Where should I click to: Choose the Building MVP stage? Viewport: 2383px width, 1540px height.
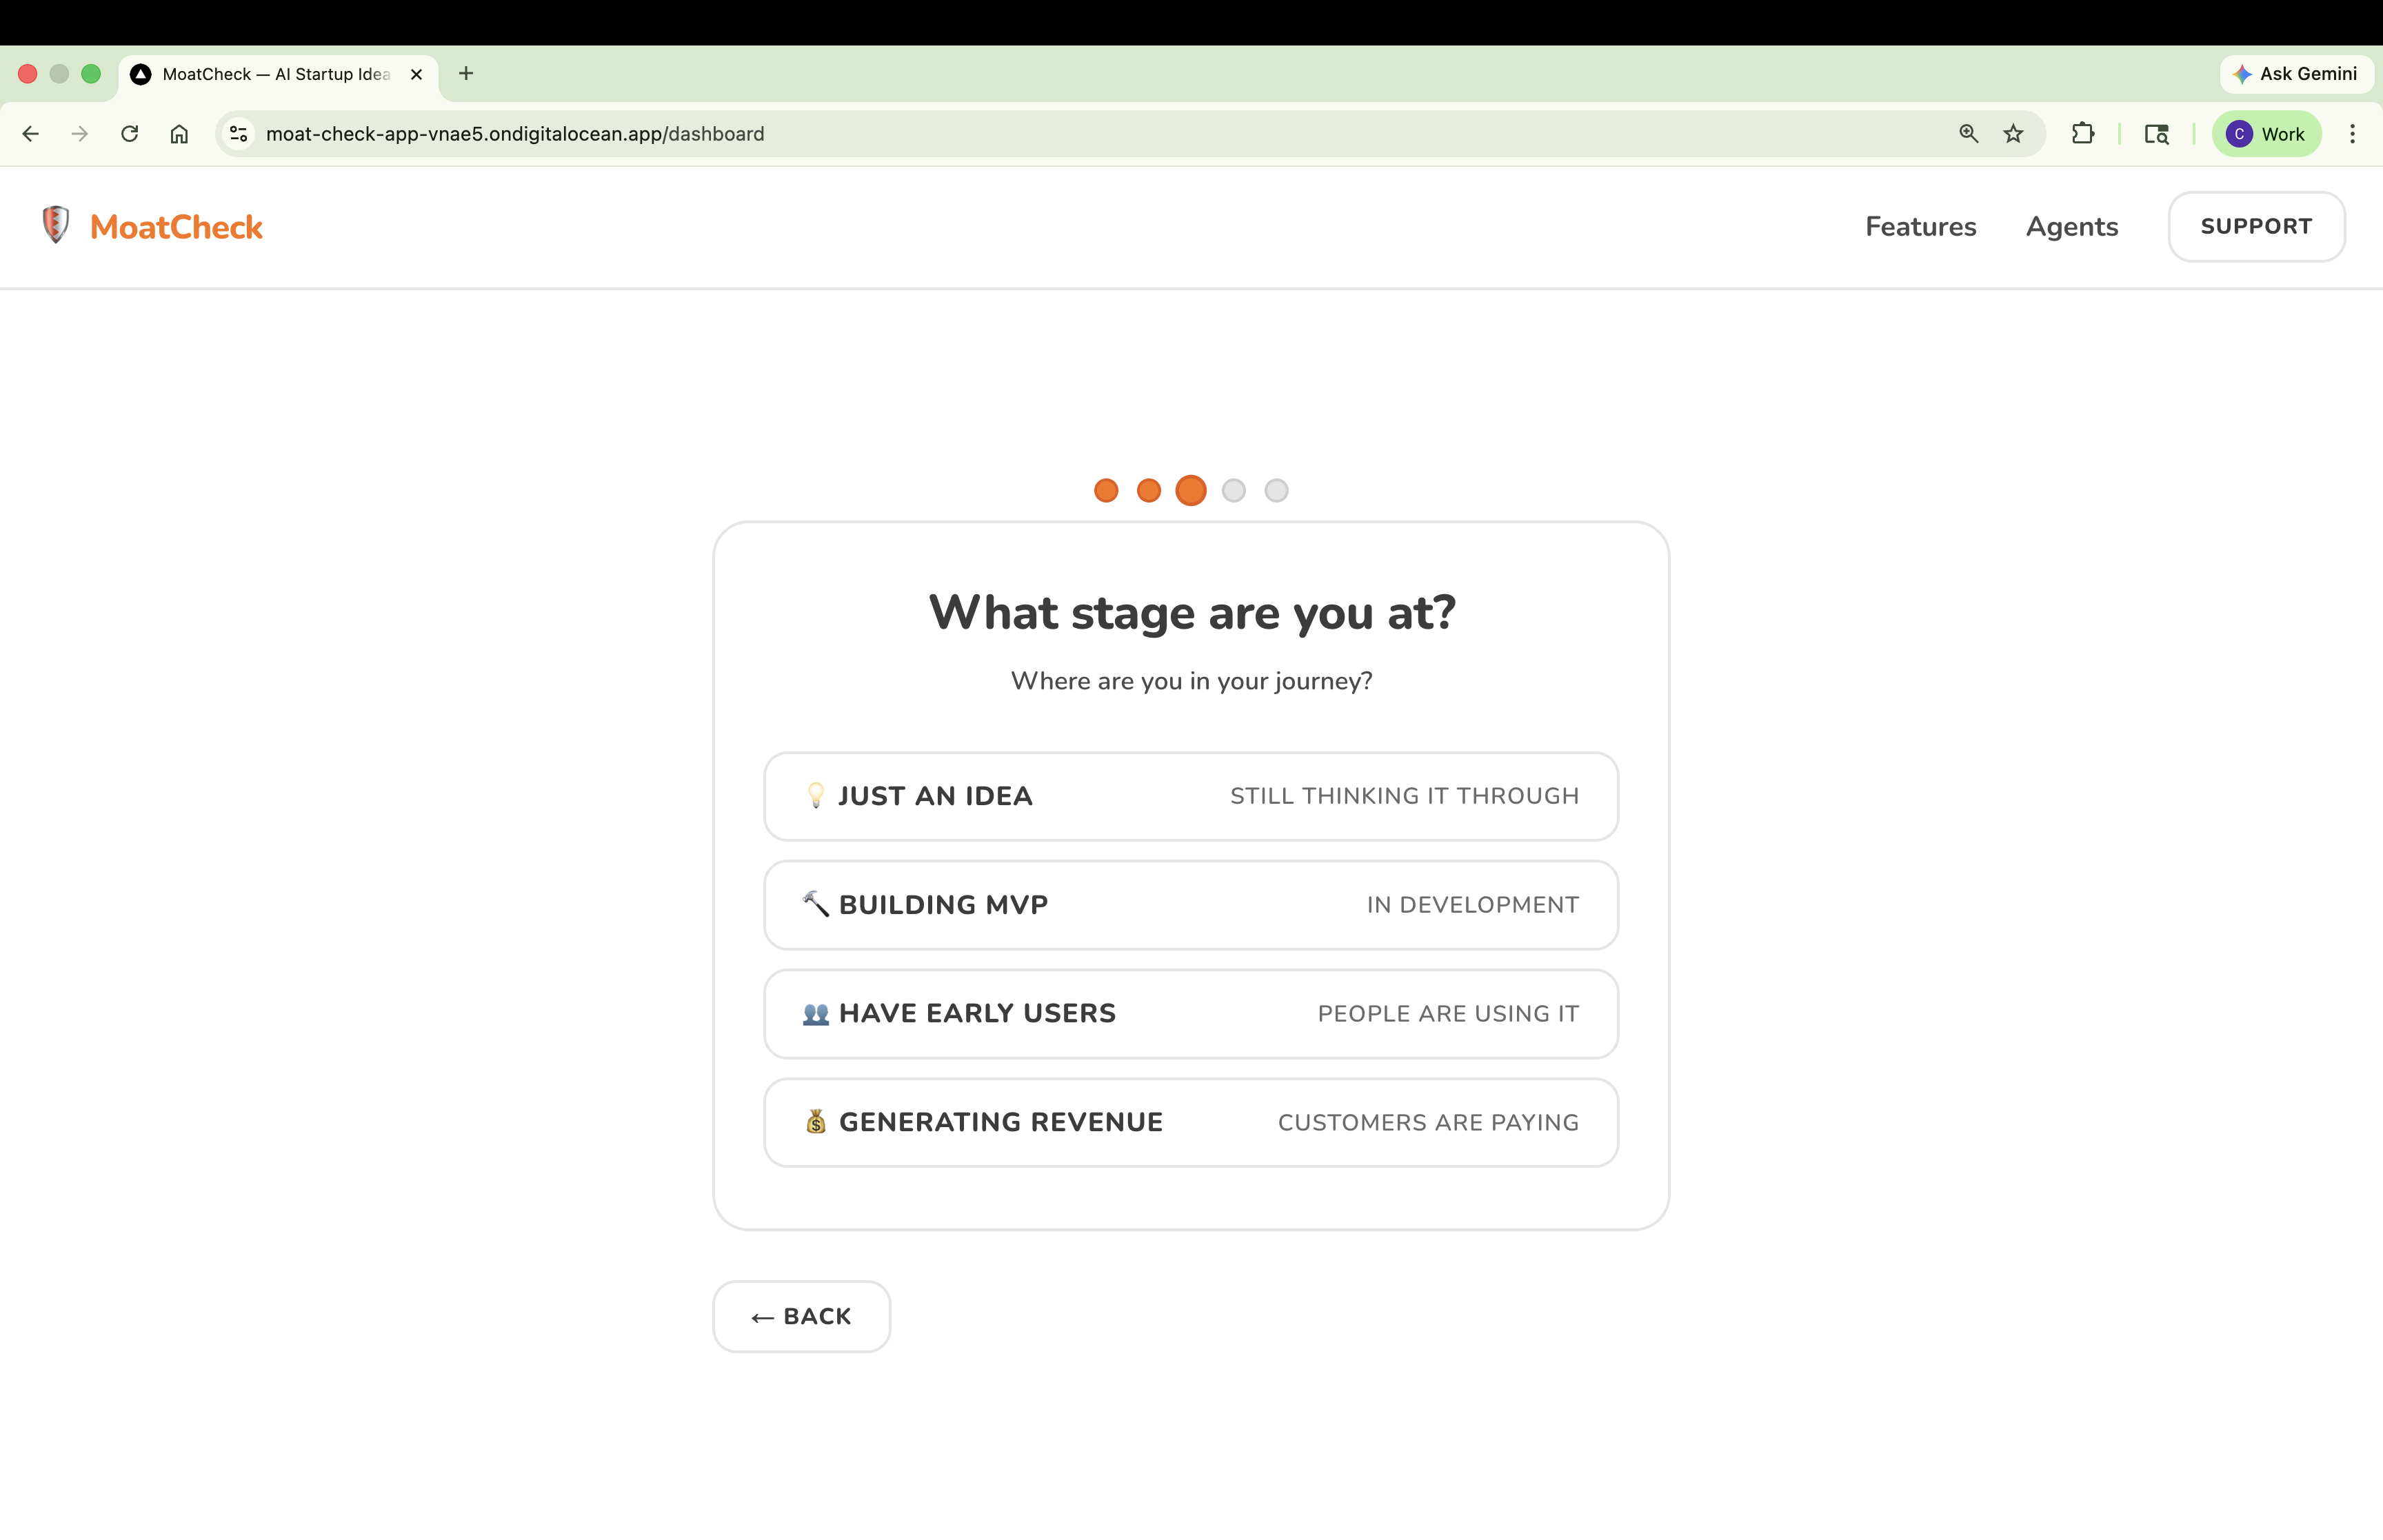pyautogui.click(x=1190, y=905)
